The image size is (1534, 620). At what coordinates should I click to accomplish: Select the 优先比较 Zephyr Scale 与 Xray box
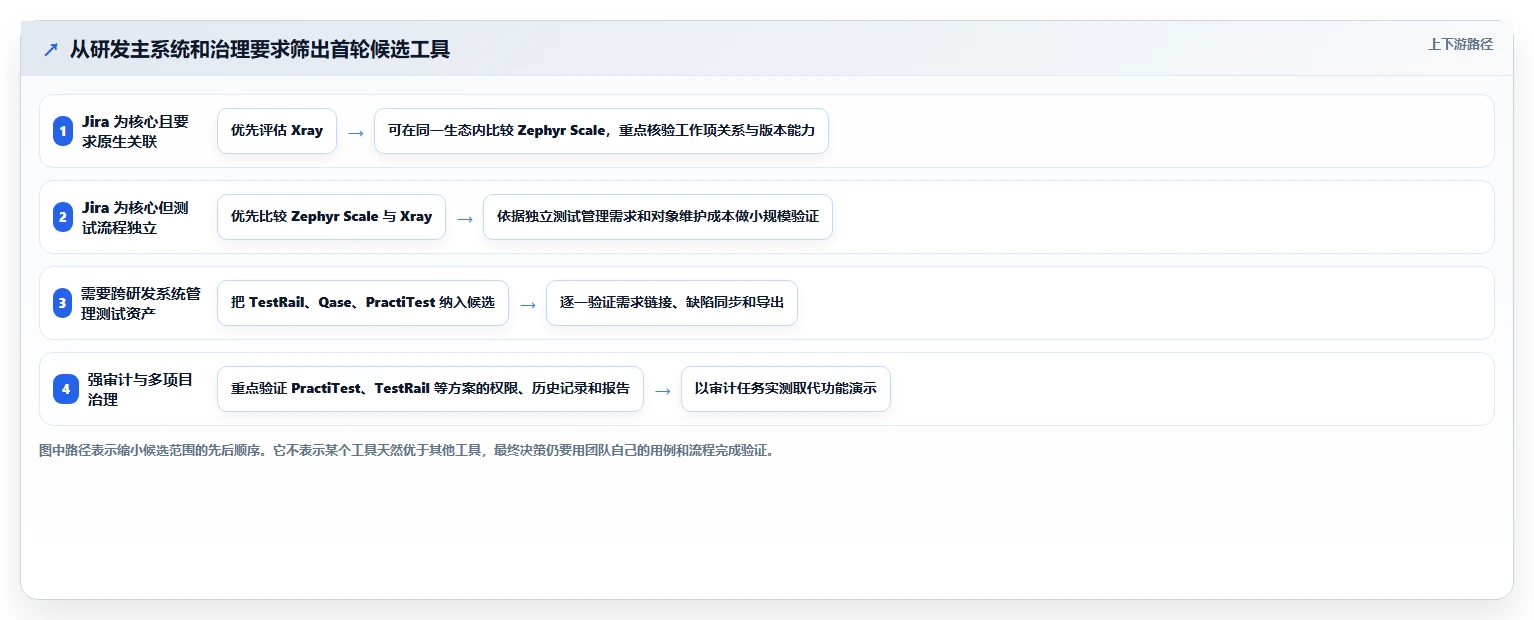coord(331,217)
